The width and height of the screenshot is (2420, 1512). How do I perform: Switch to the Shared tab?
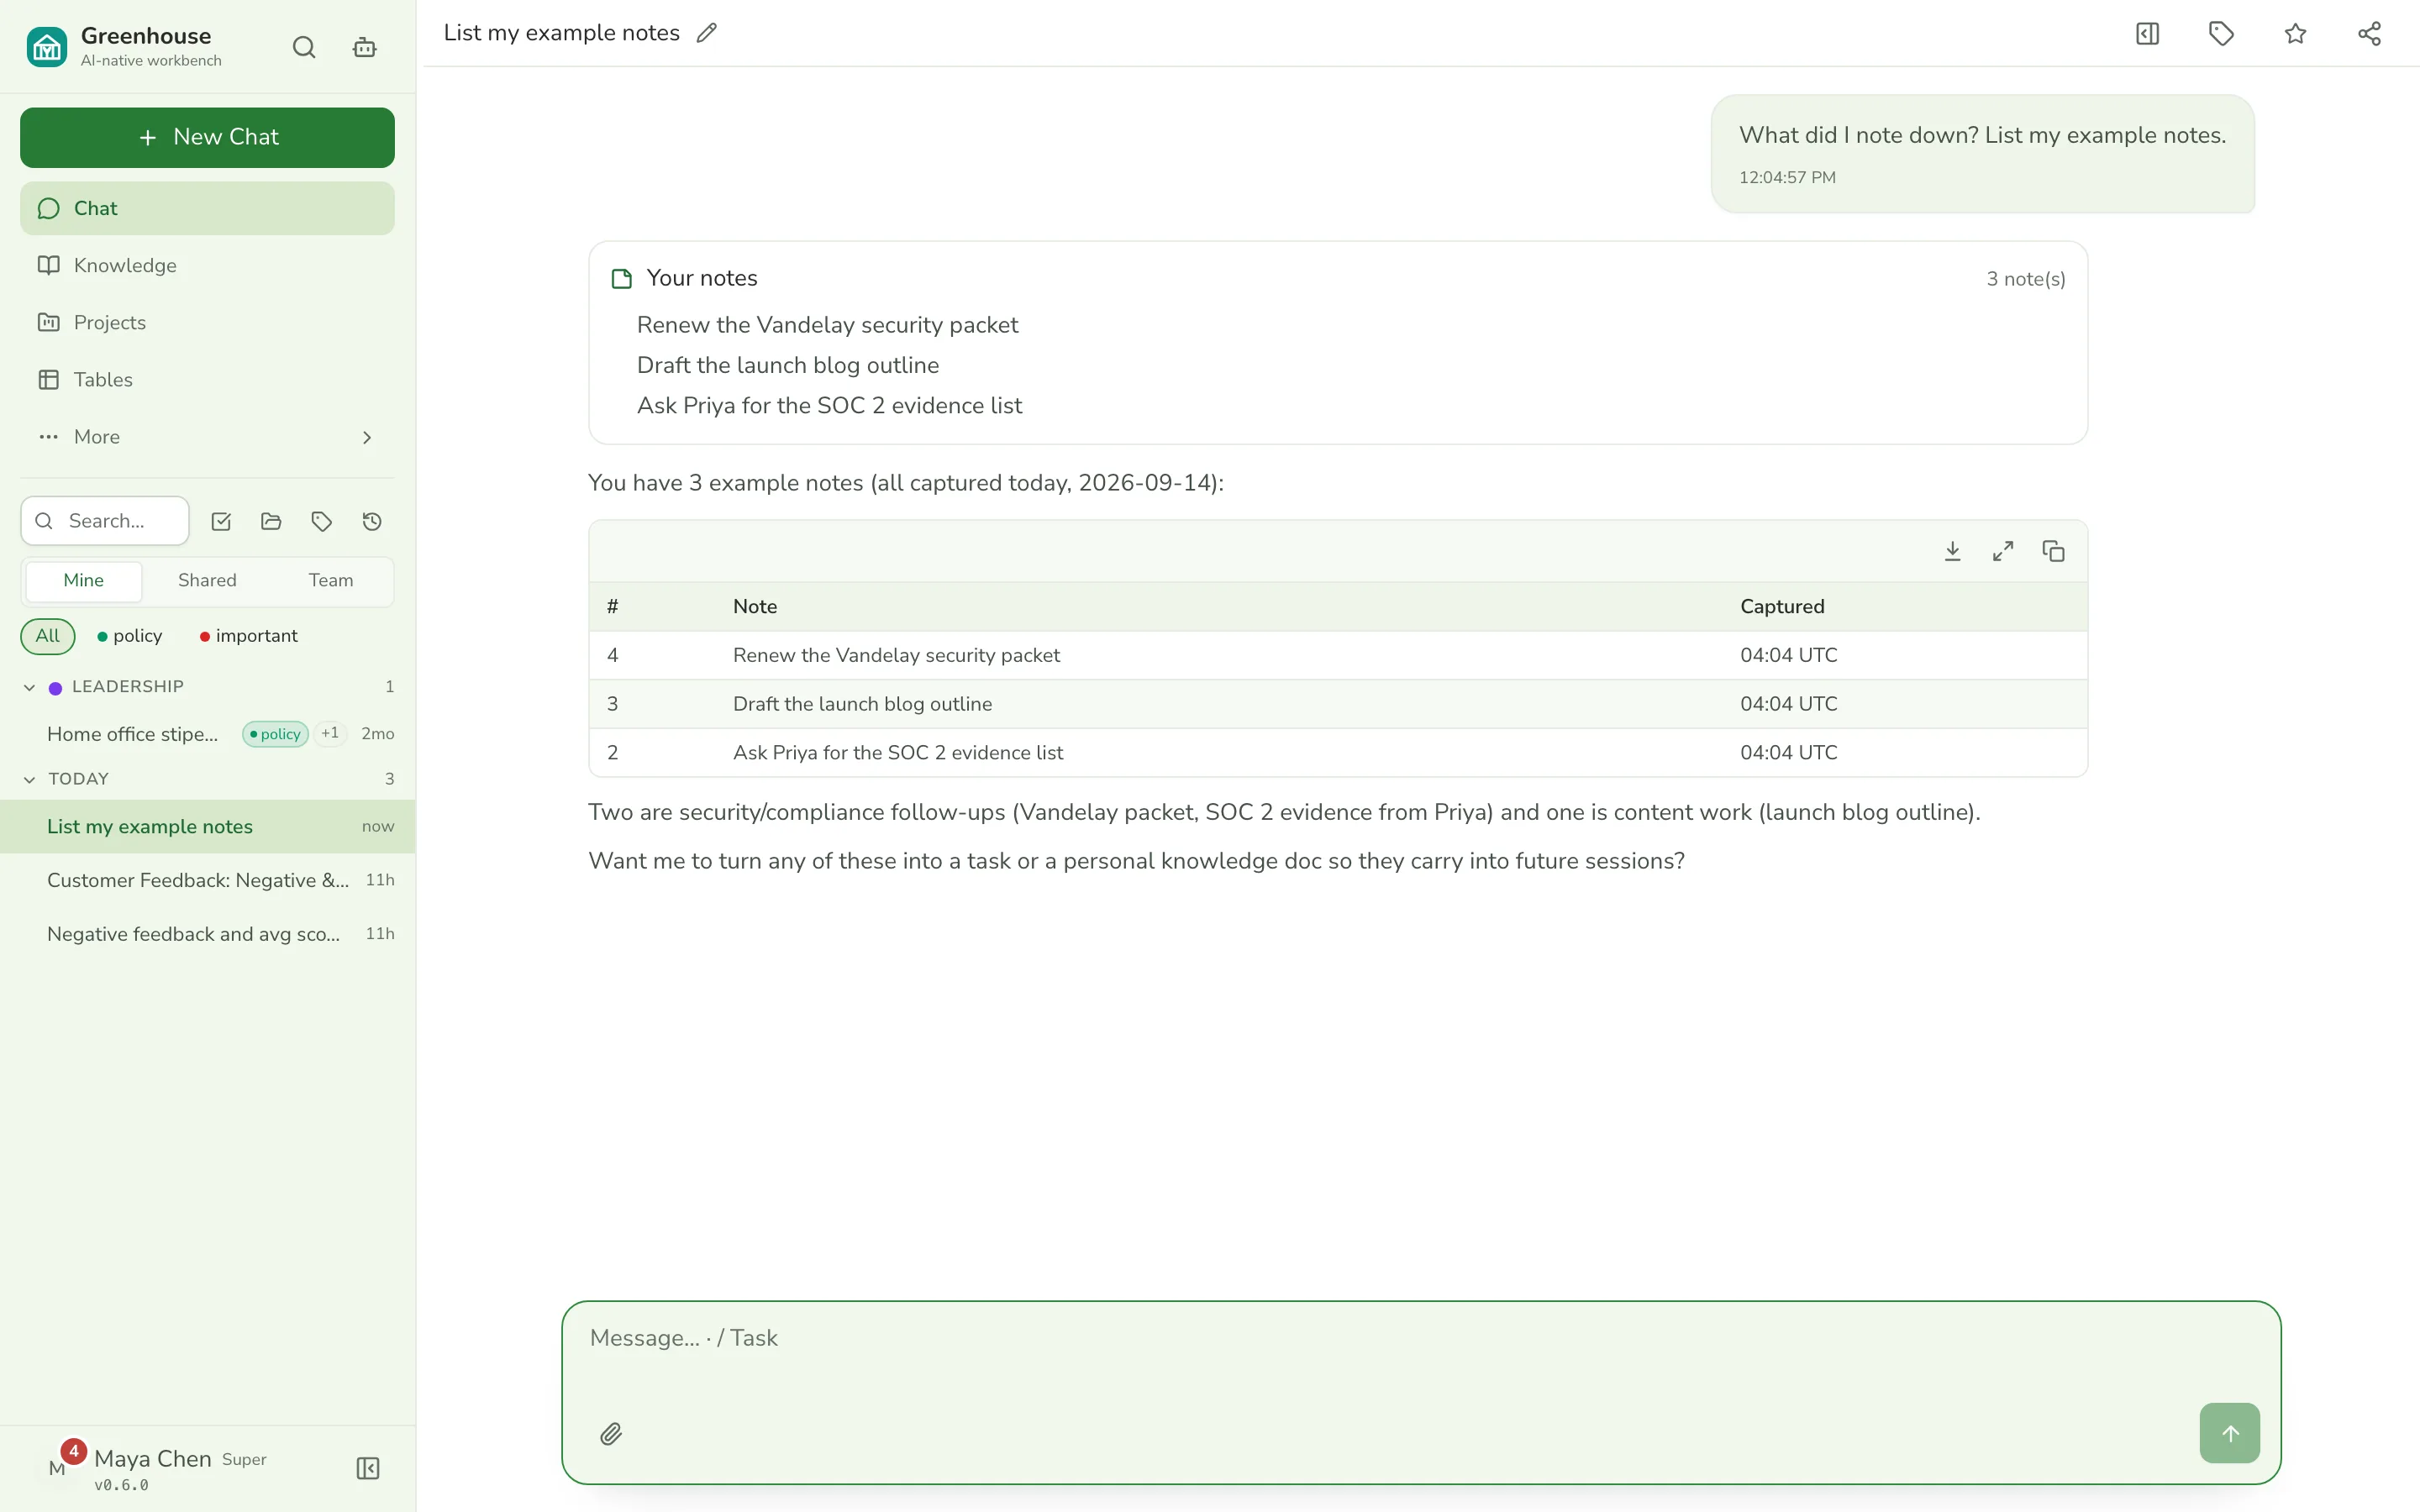tap(207, 580)
